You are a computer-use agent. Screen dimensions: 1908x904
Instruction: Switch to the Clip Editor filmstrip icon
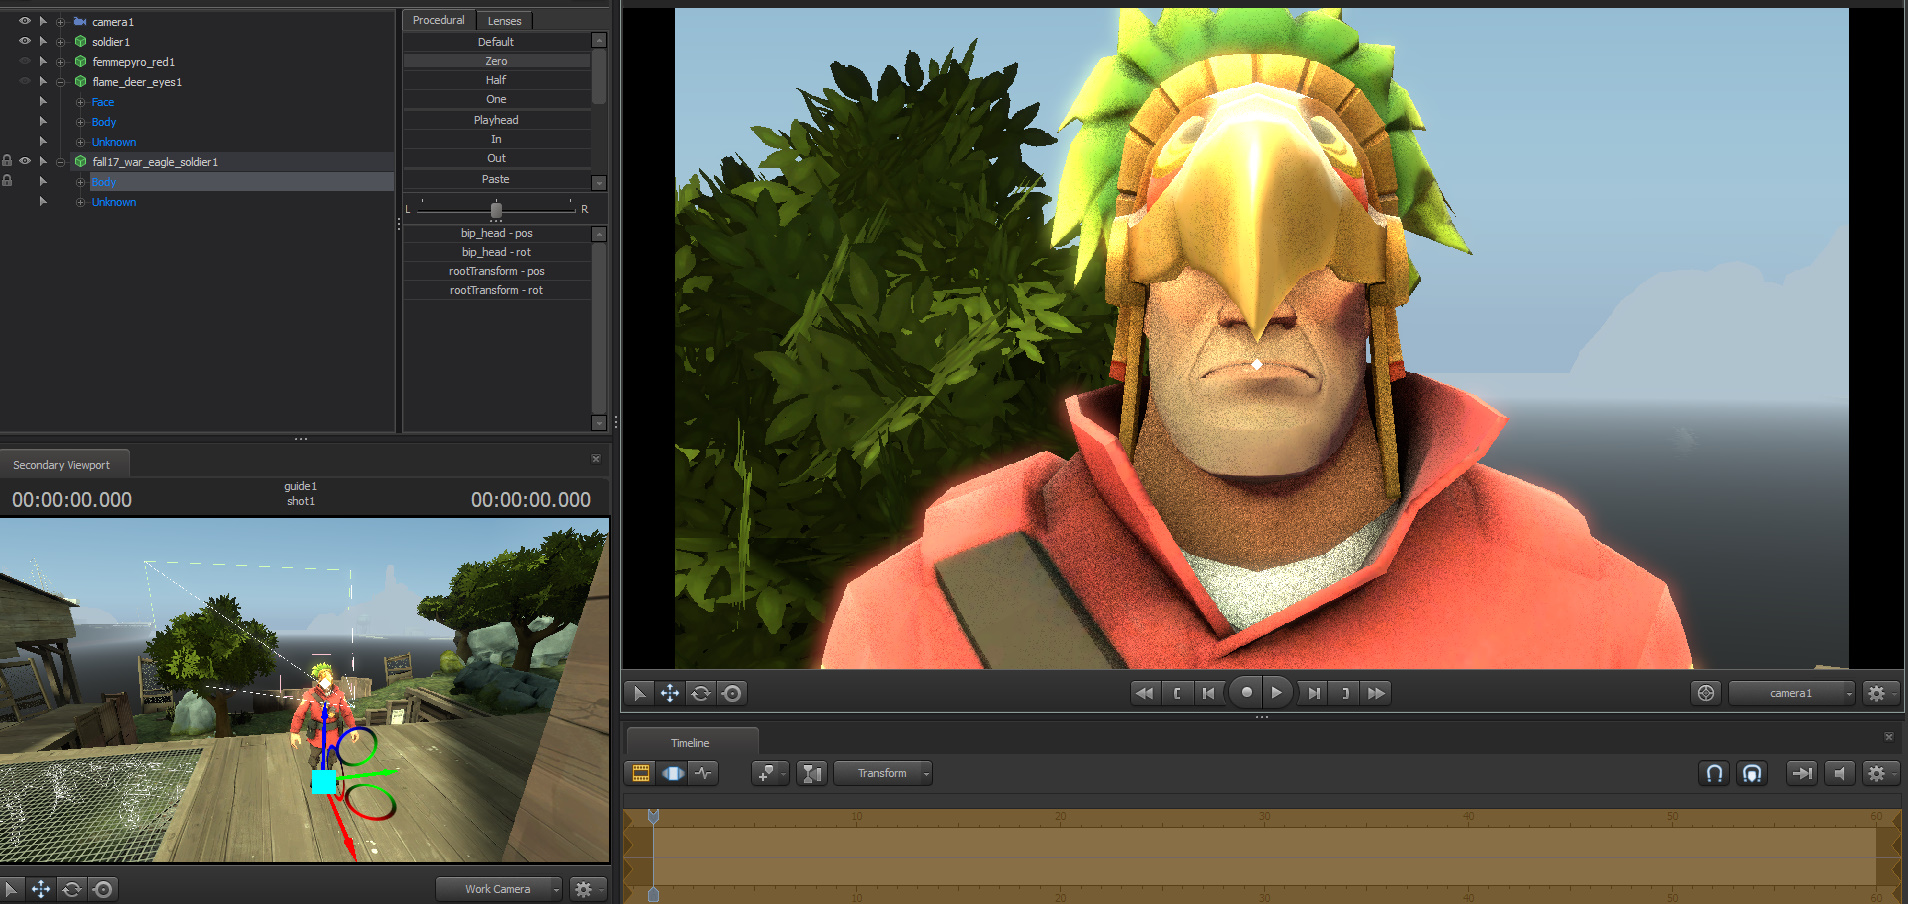click(641, 773)
